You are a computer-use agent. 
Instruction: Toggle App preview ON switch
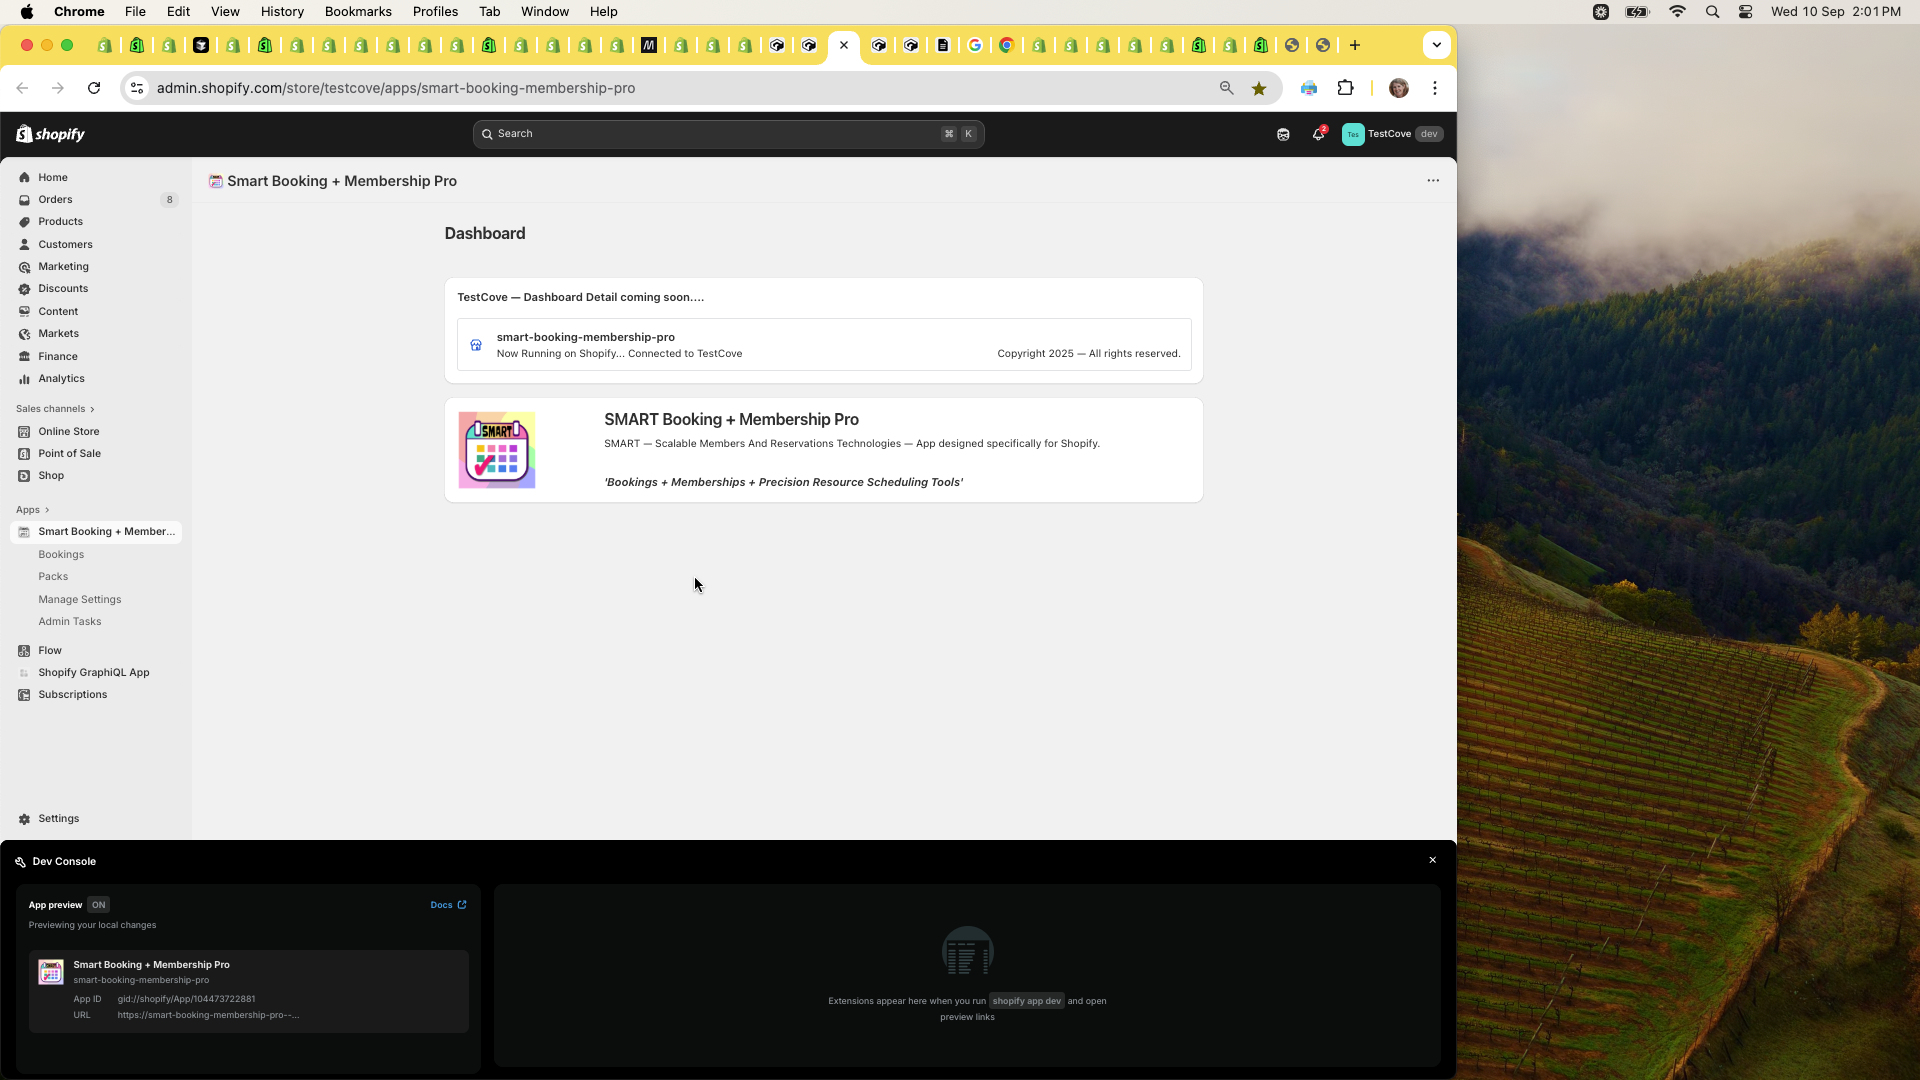pos(98,905)
